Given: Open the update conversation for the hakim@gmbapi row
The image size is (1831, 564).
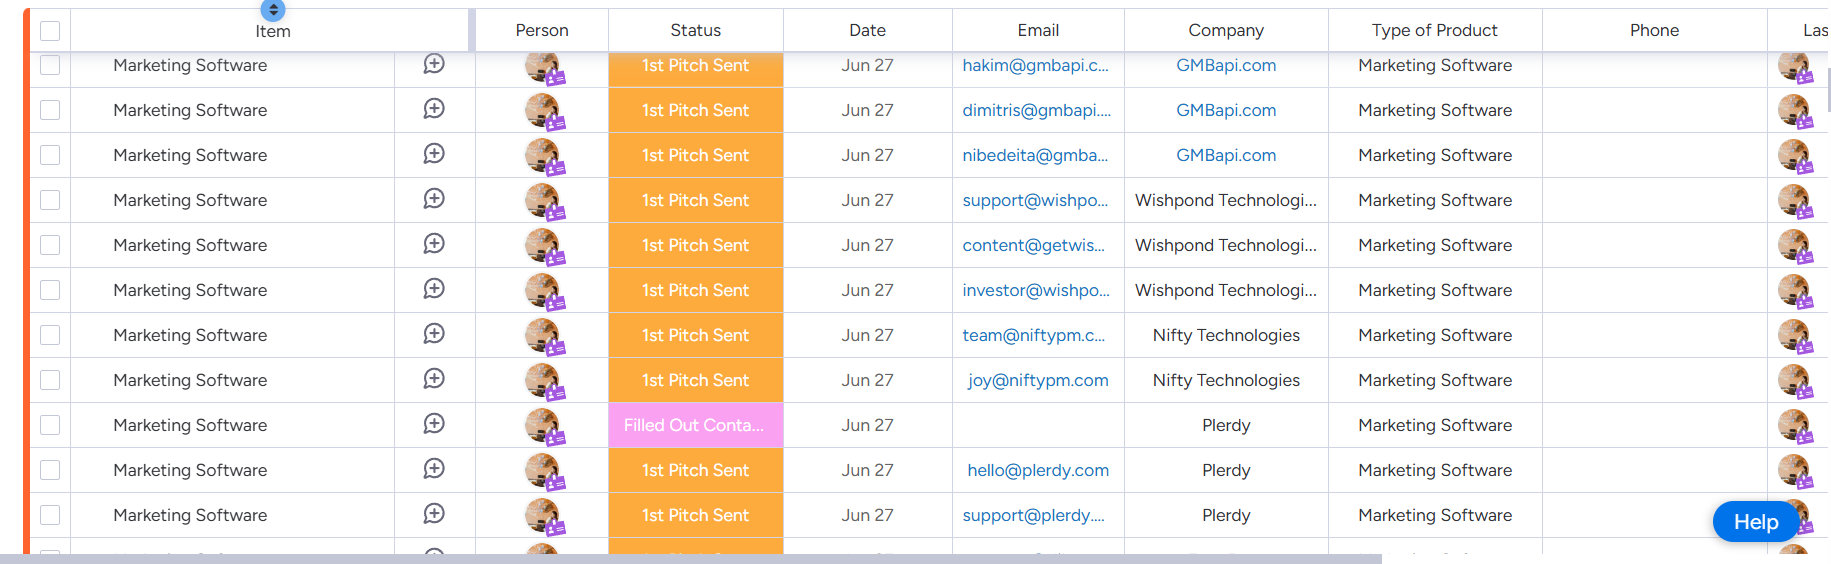Looking at the screenshot, I should (434, 64).
